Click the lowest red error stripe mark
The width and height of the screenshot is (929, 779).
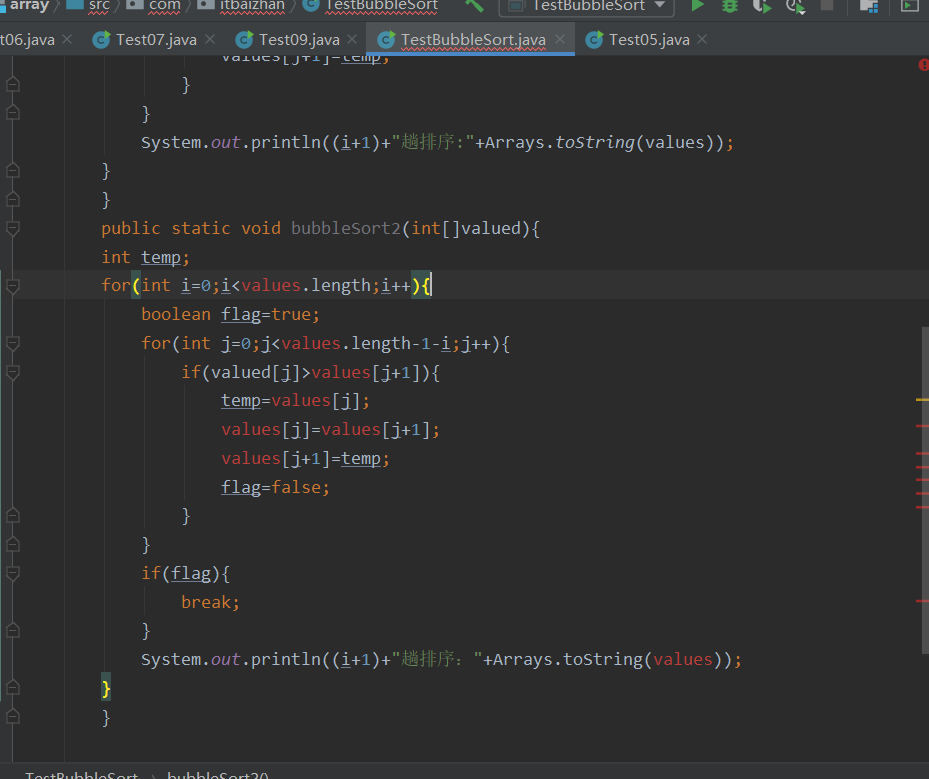pyautogui.click(x=922, y=601)
